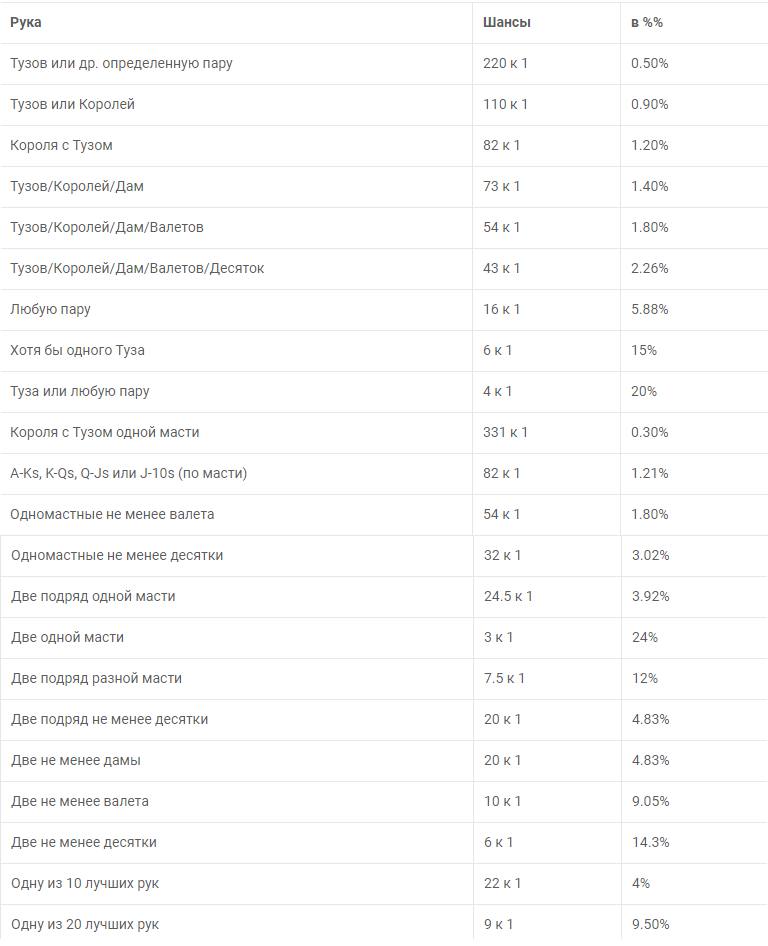768x946 pixels.
Task: Click the 'в %%' column header
Action: [x=647, y=22]
